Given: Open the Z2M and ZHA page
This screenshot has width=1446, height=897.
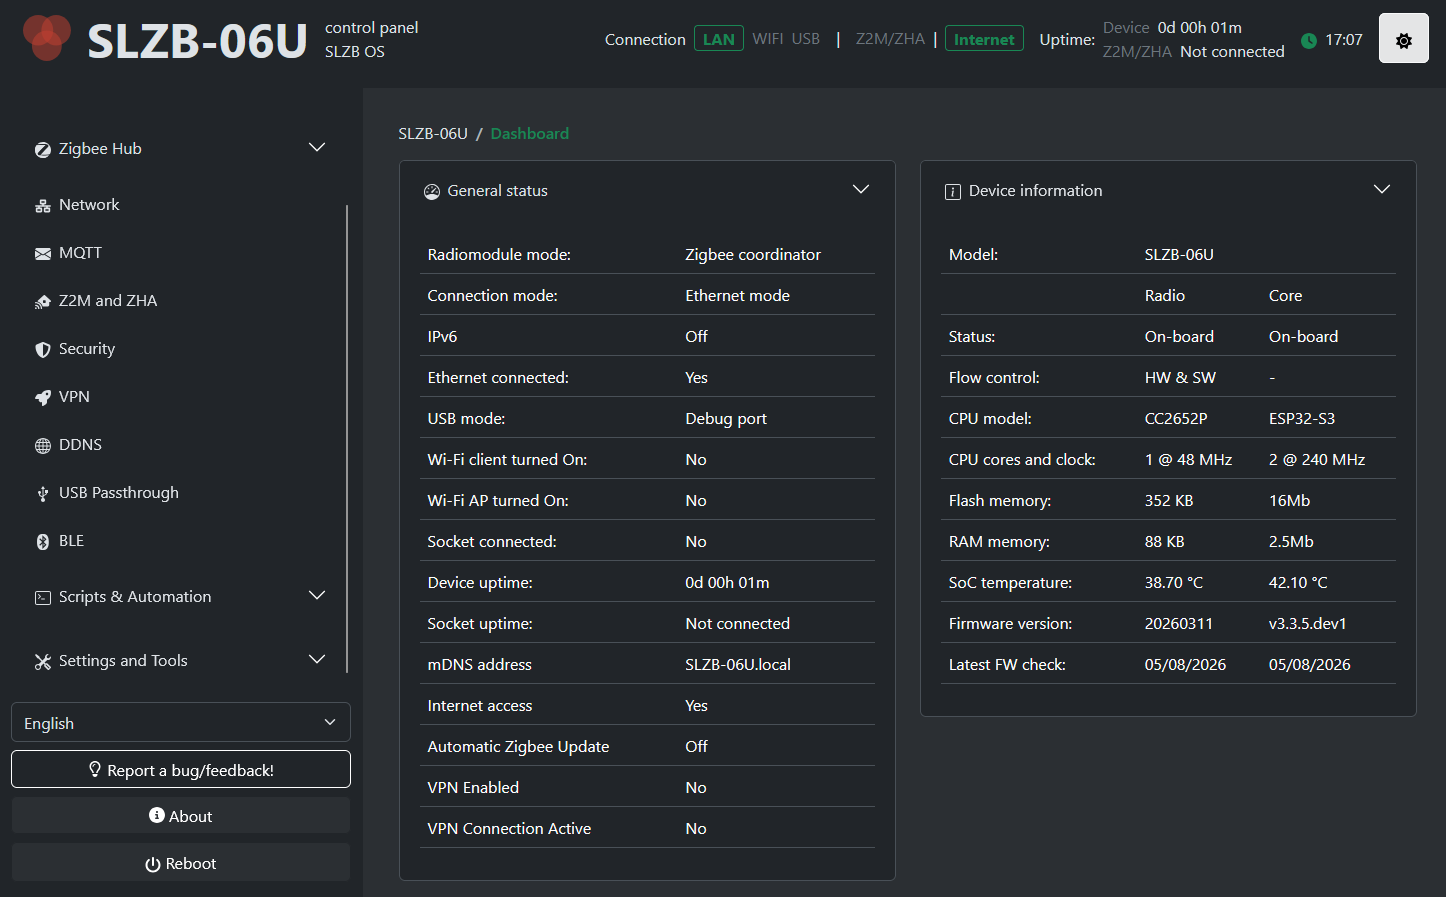Looking at the screenshot, I should click(x=108, y=301).
